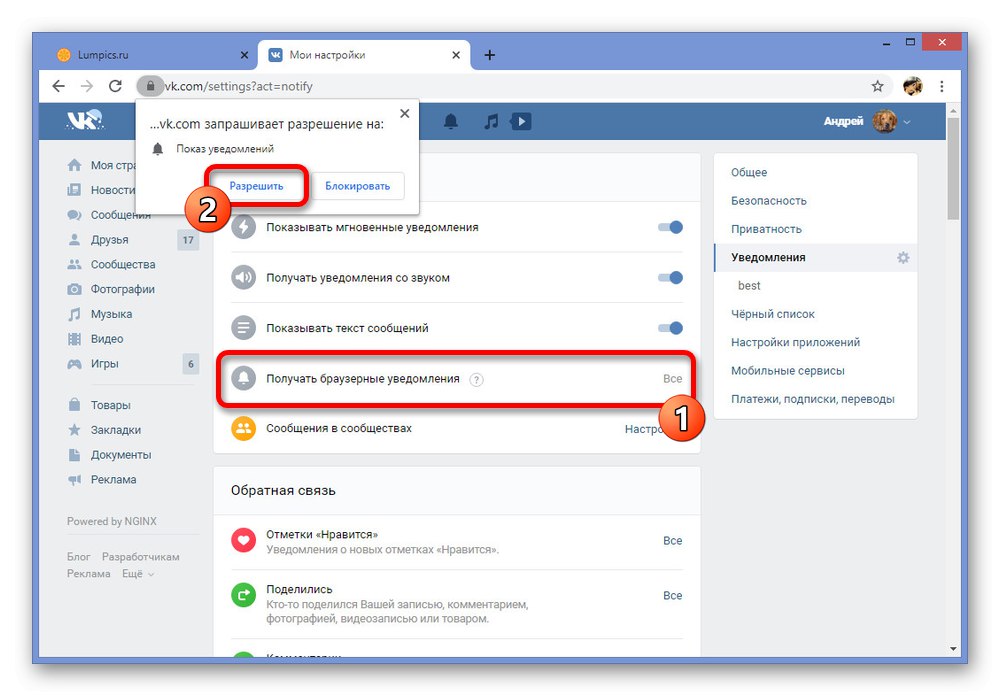Click the browser back arrow

[59, 86]
